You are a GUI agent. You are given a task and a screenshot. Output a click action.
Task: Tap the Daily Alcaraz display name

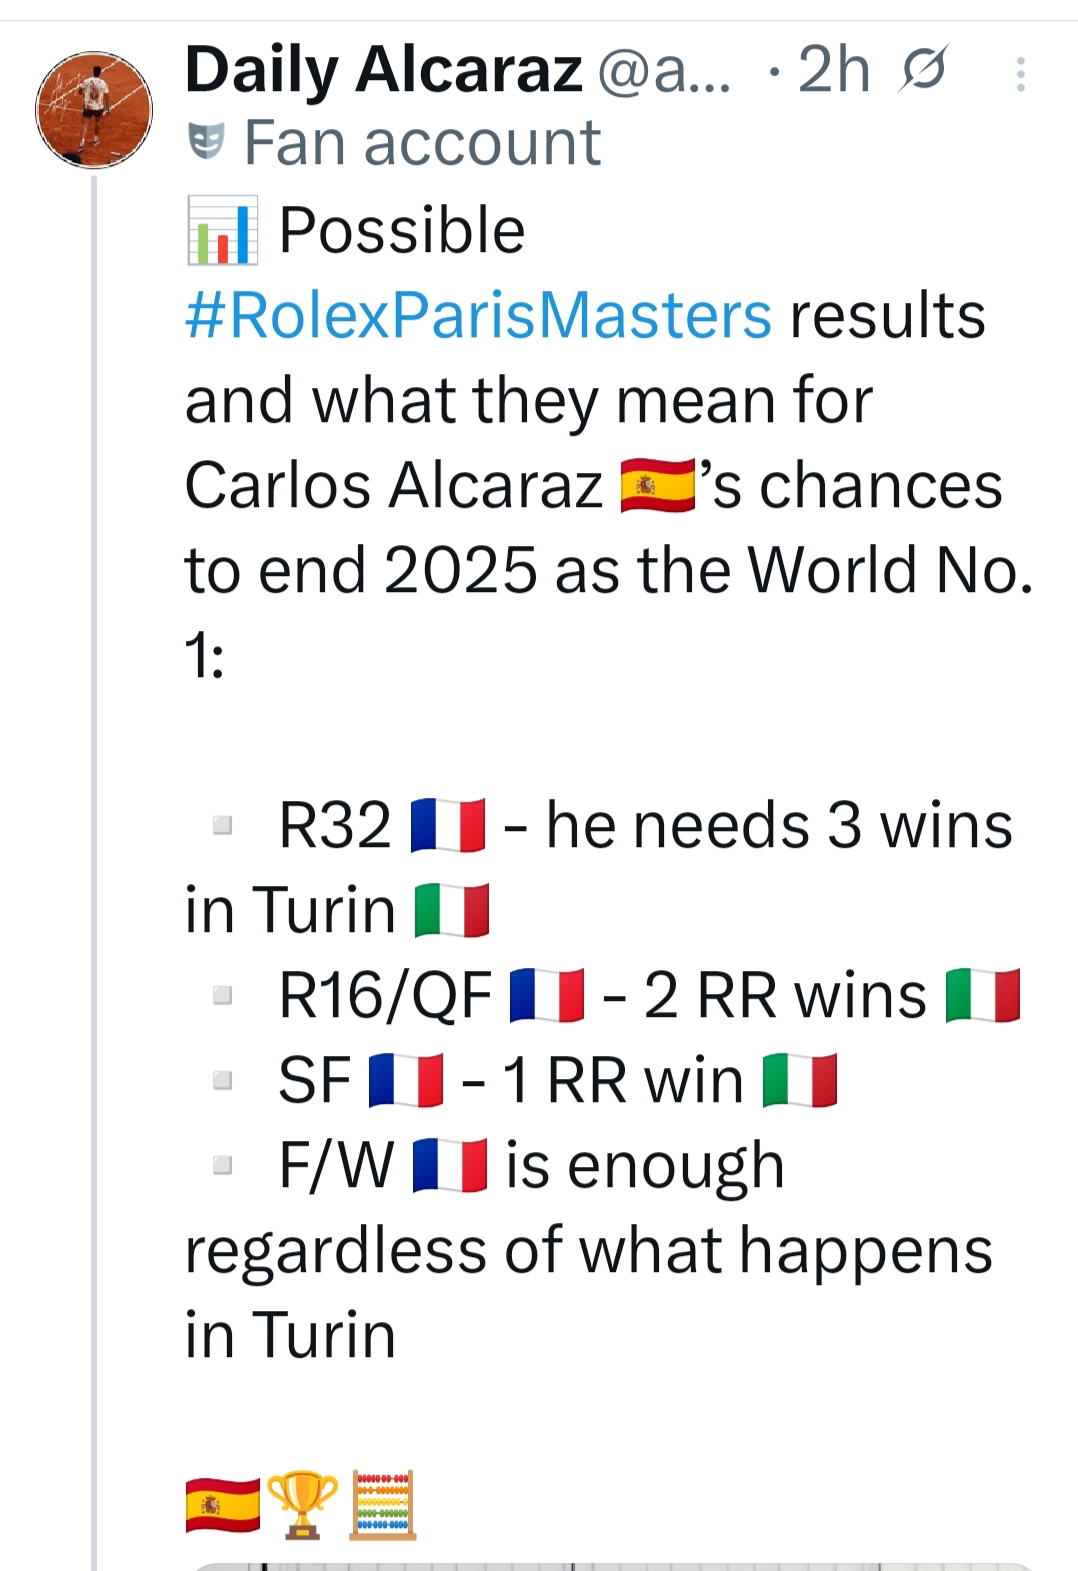[x=383, y=70]
